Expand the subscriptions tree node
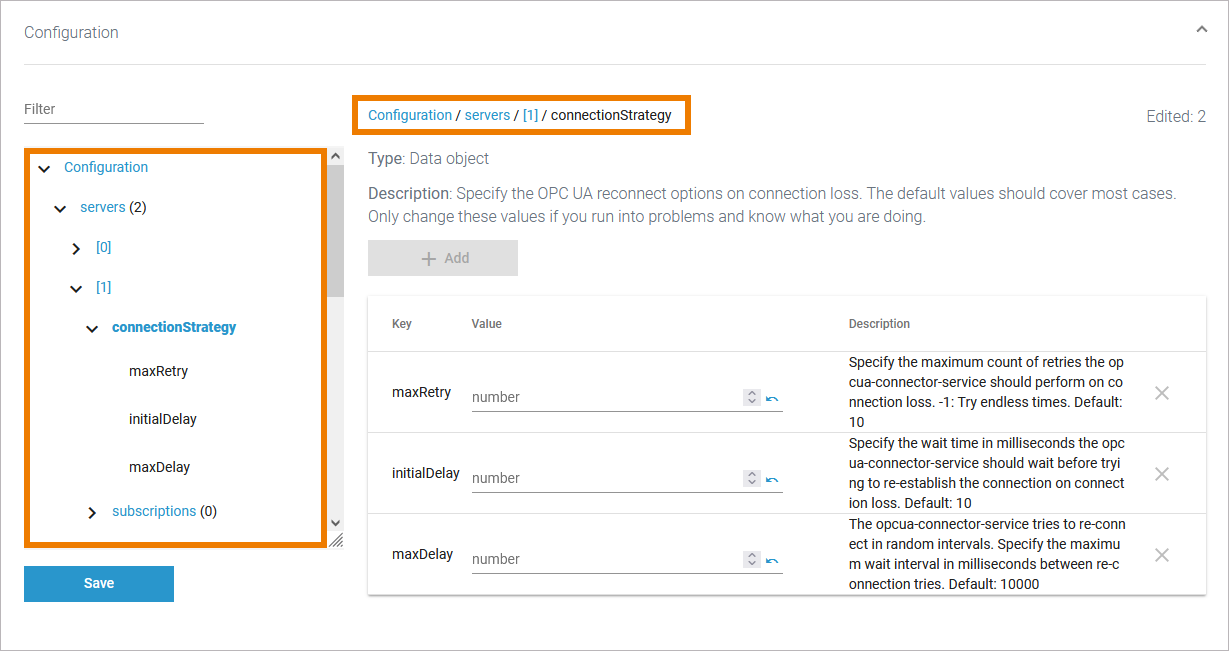Screen dimensions: 1229x651 point(92,512)
